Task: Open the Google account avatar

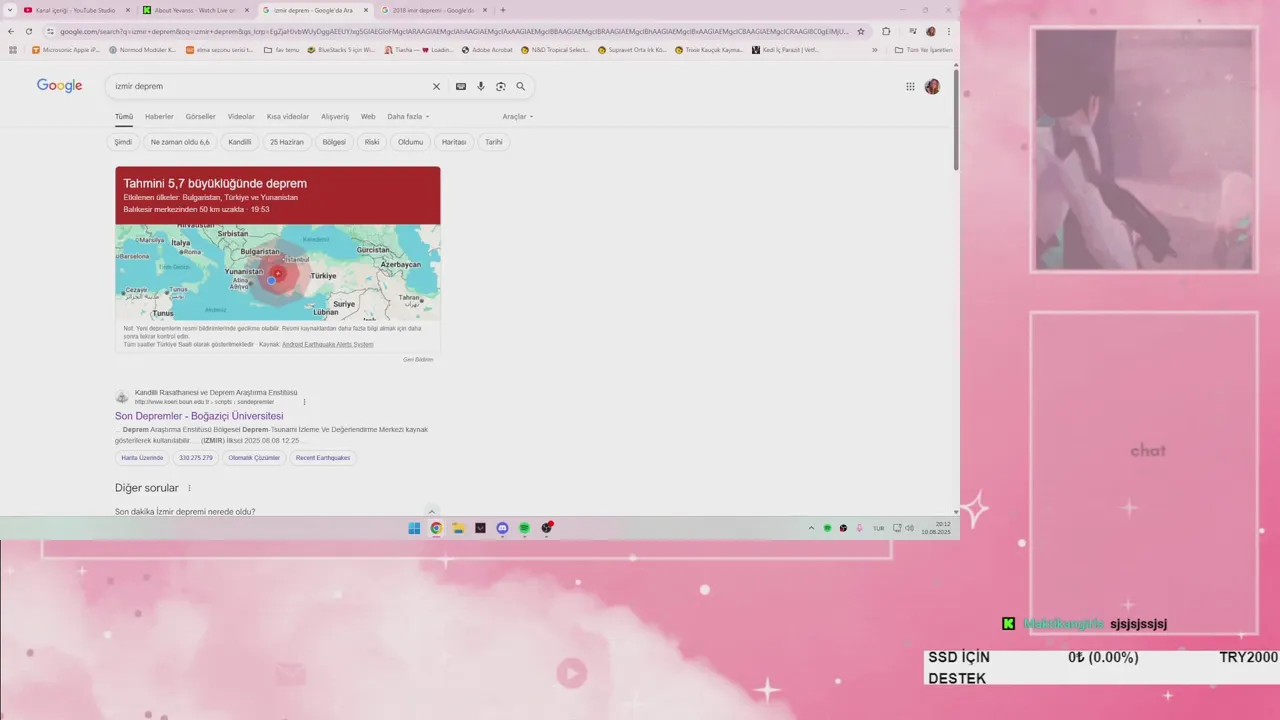Action: coord(932,87)
